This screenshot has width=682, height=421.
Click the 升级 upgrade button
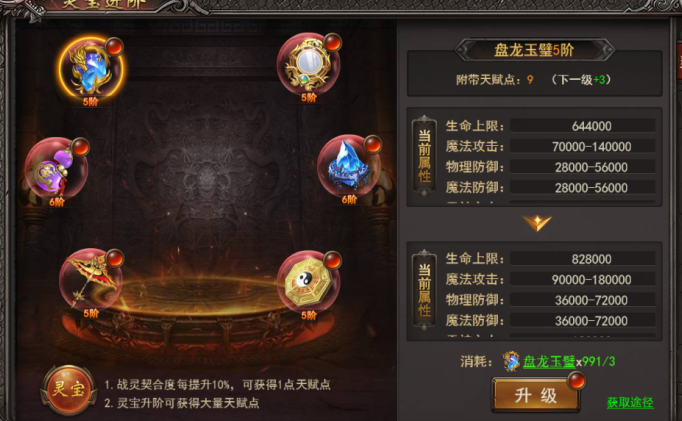pyautogui.click(x=536, y=395)
